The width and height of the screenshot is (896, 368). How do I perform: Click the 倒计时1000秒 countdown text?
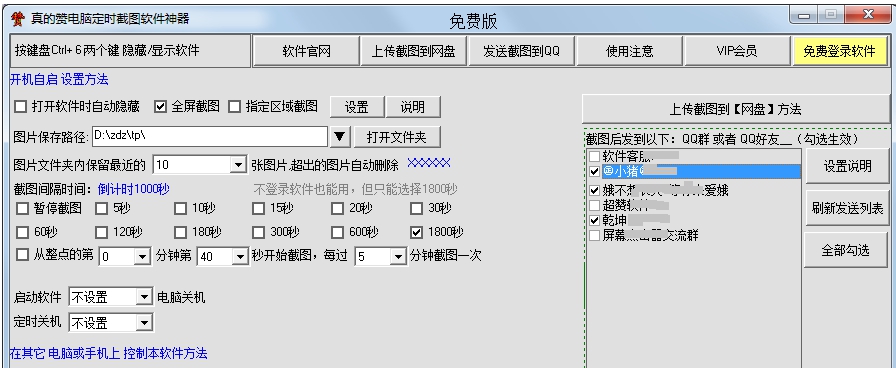point(134,189)
